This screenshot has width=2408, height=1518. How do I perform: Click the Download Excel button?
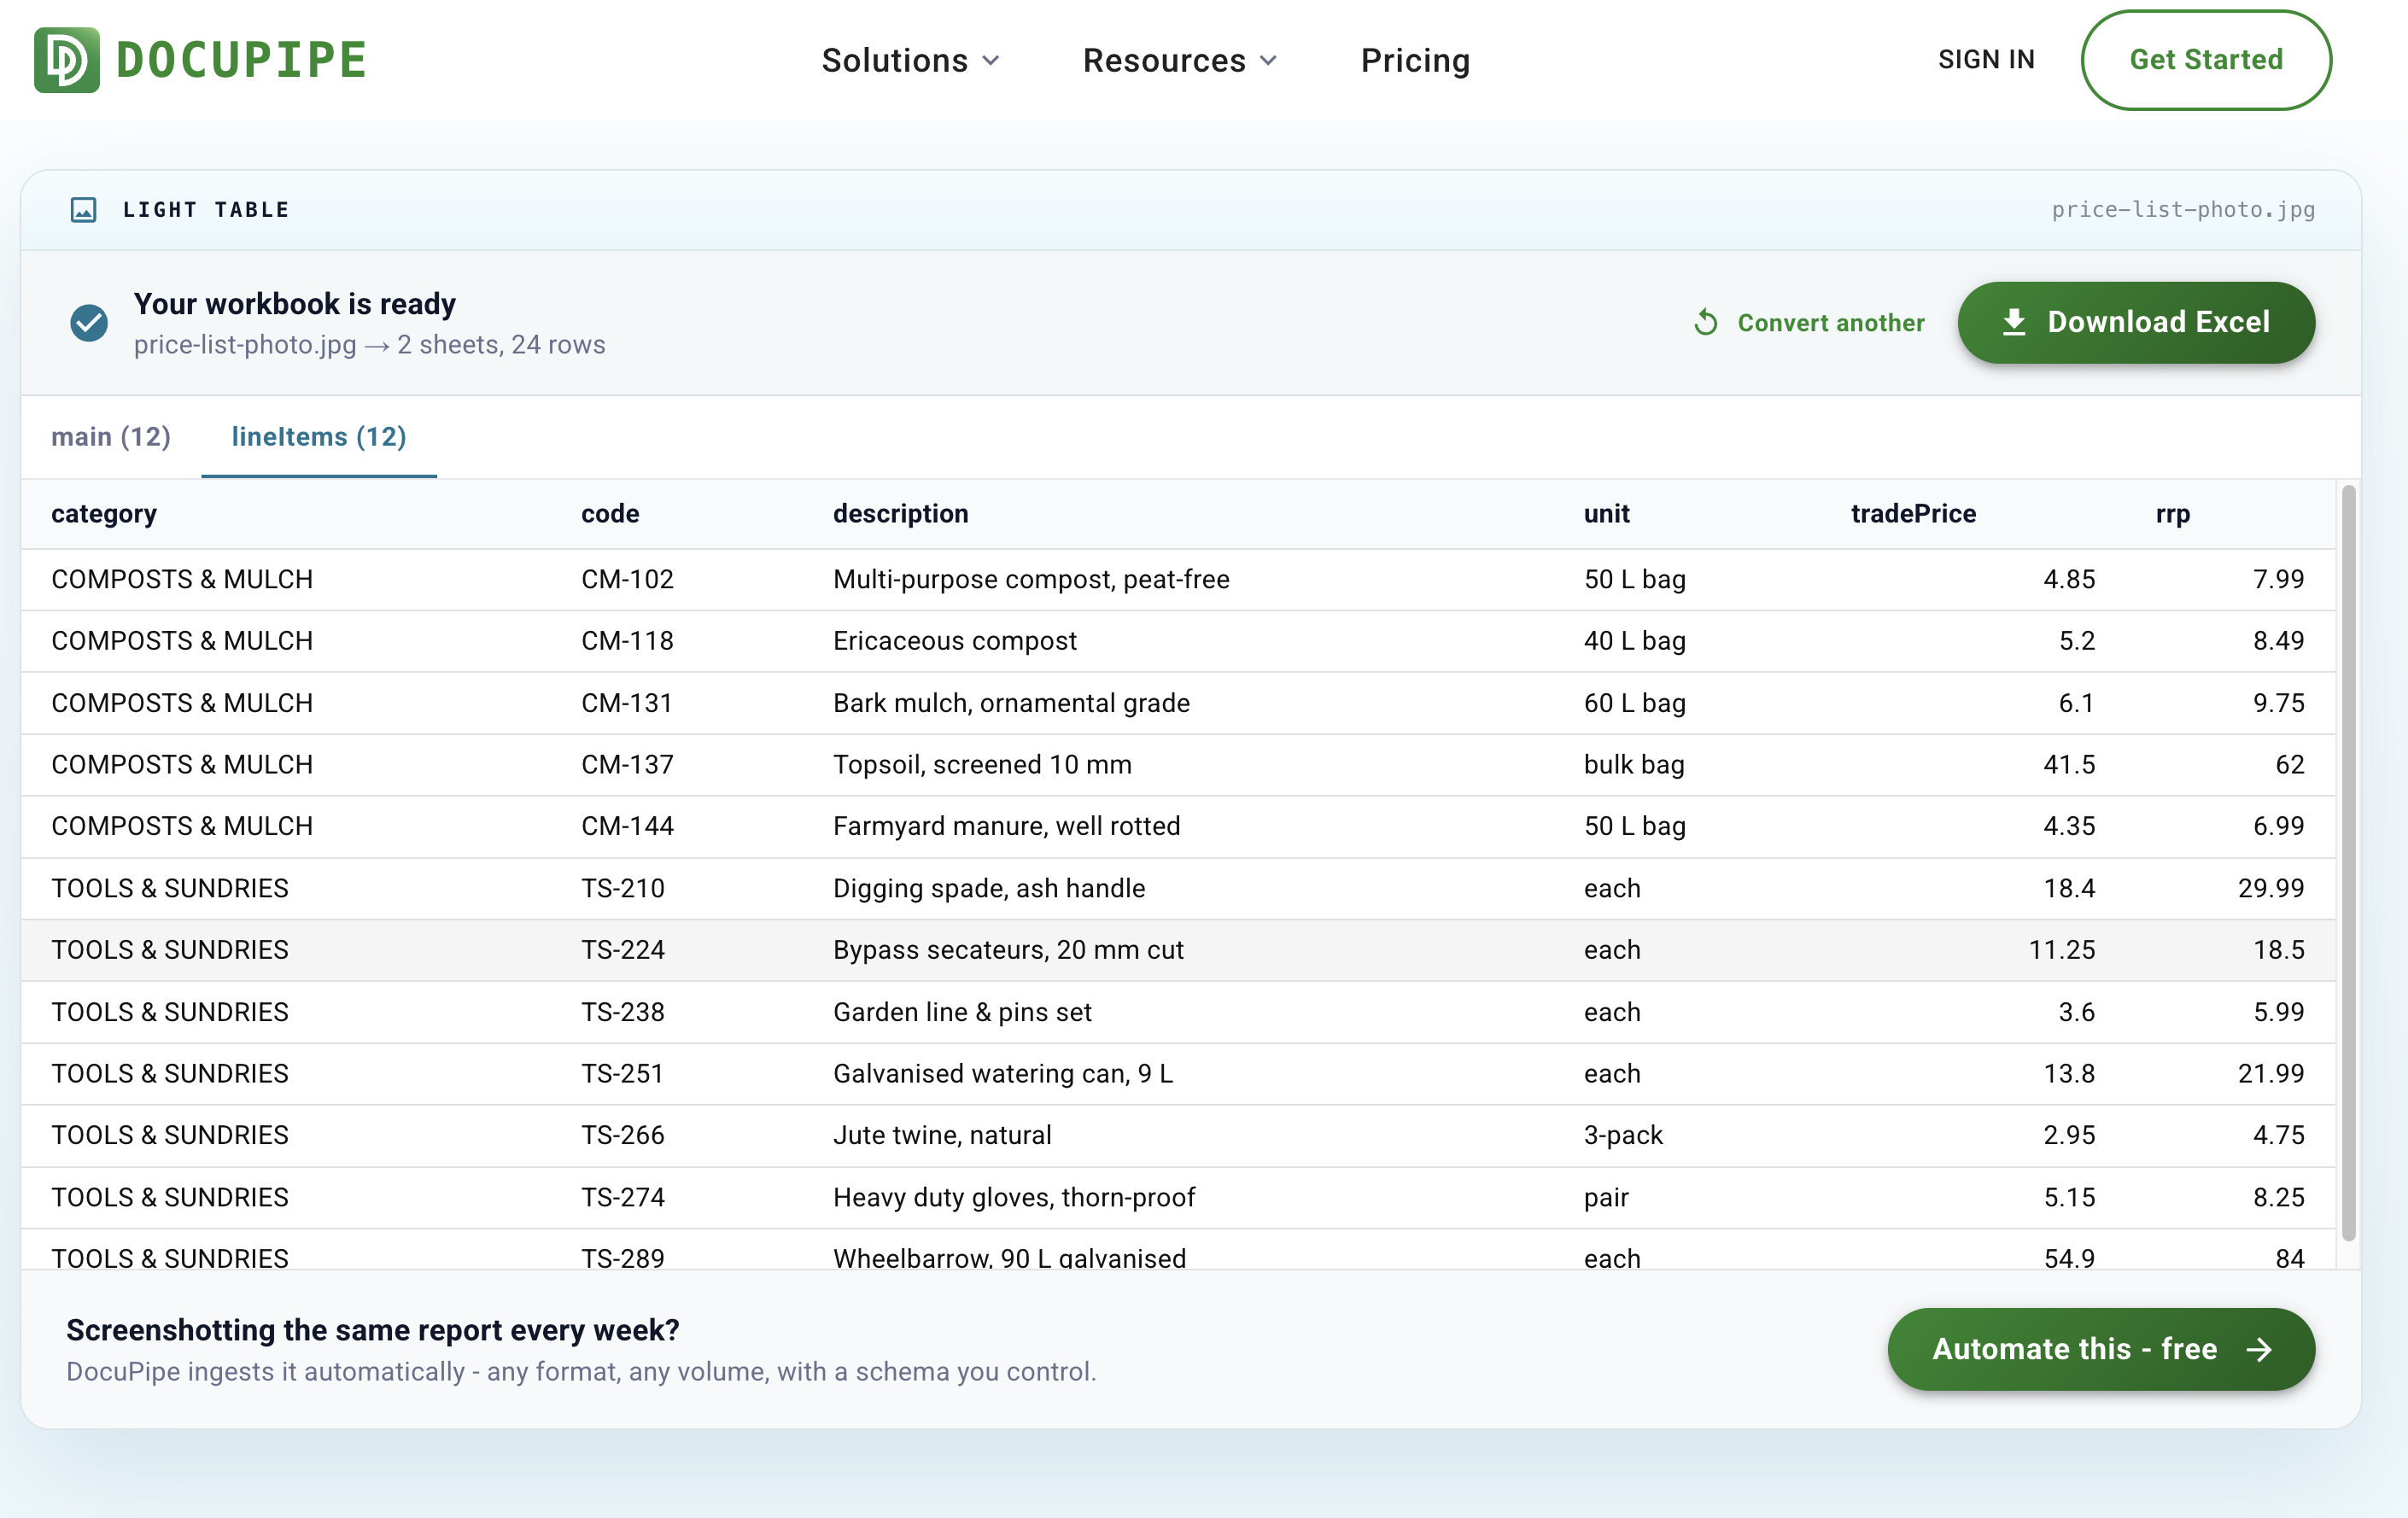point(2136,322)
